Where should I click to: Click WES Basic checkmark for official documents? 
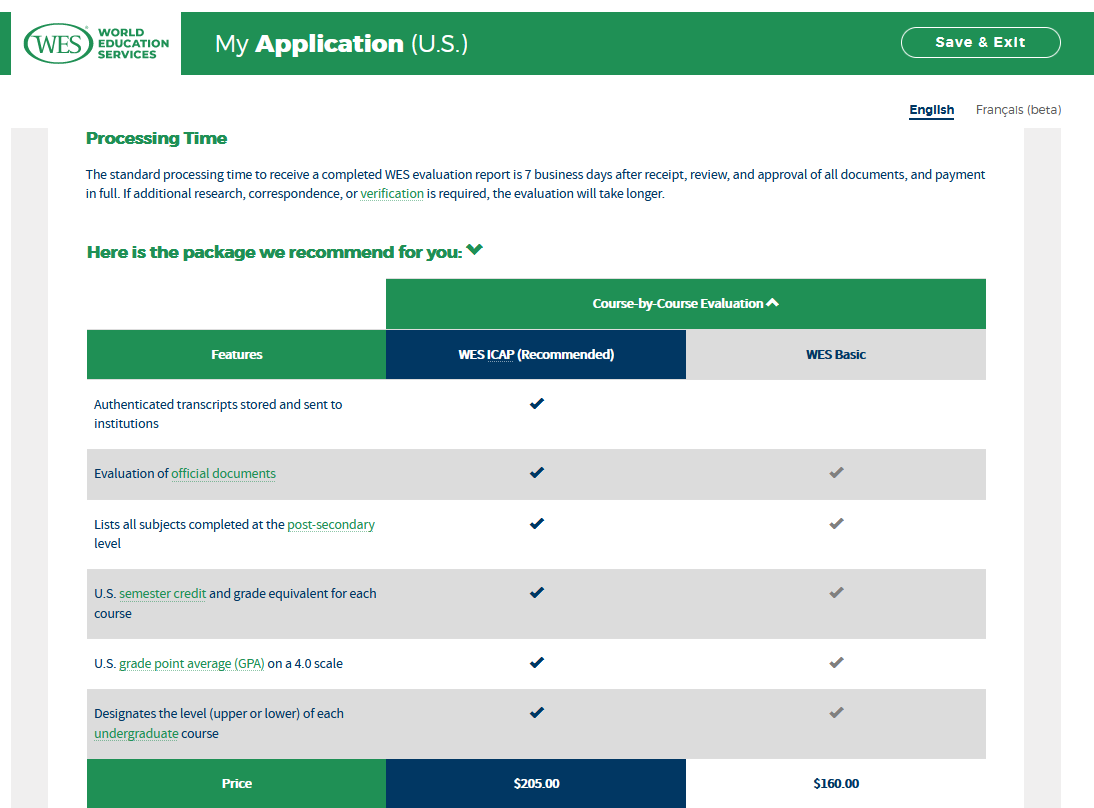(x=837, y=473)
